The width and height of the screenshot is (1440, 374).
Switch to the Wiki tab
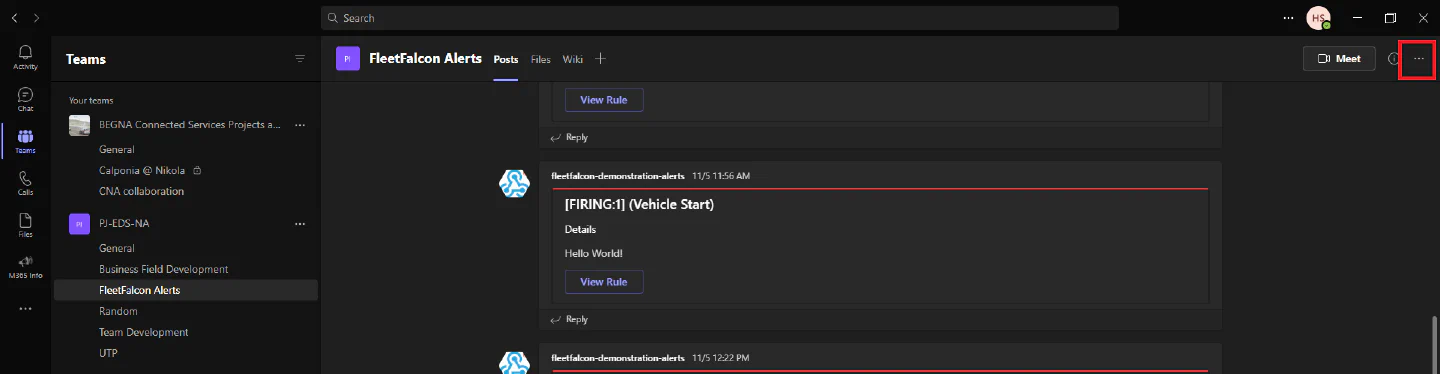click(x=572, y=59)
